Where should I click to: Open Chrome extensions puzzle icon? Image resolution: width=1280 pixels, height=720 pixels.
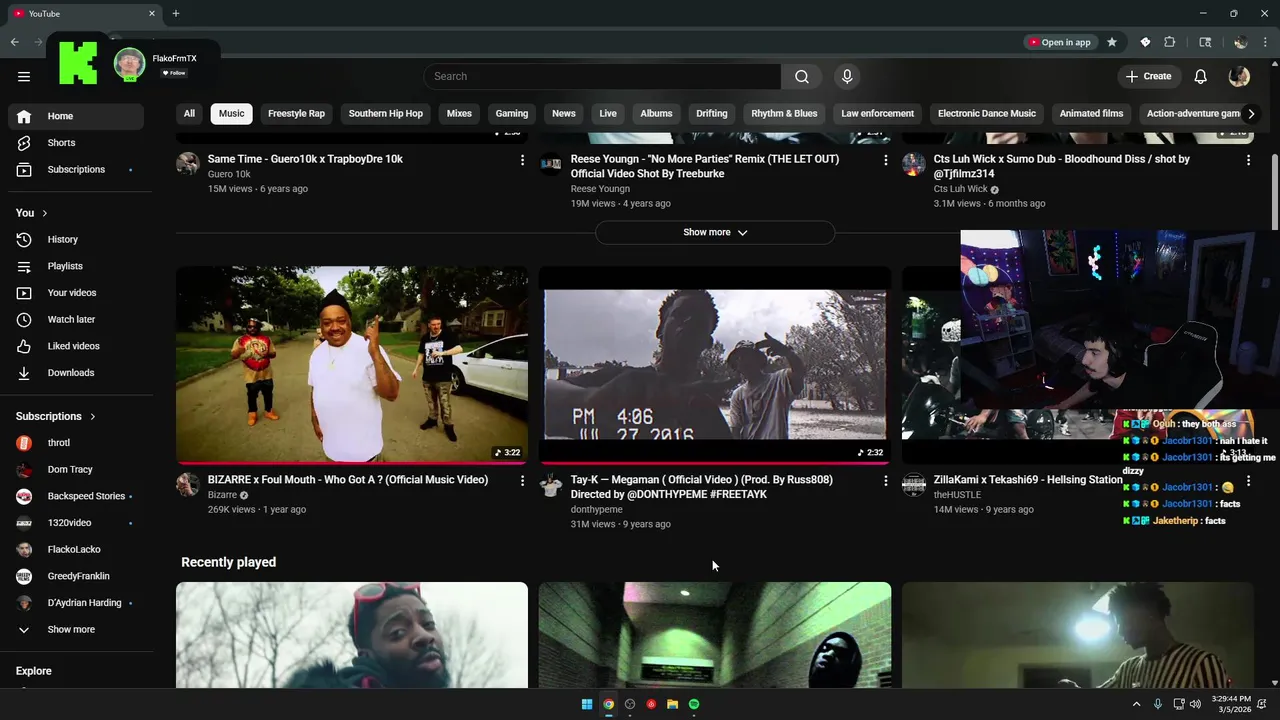(1170, 42)
